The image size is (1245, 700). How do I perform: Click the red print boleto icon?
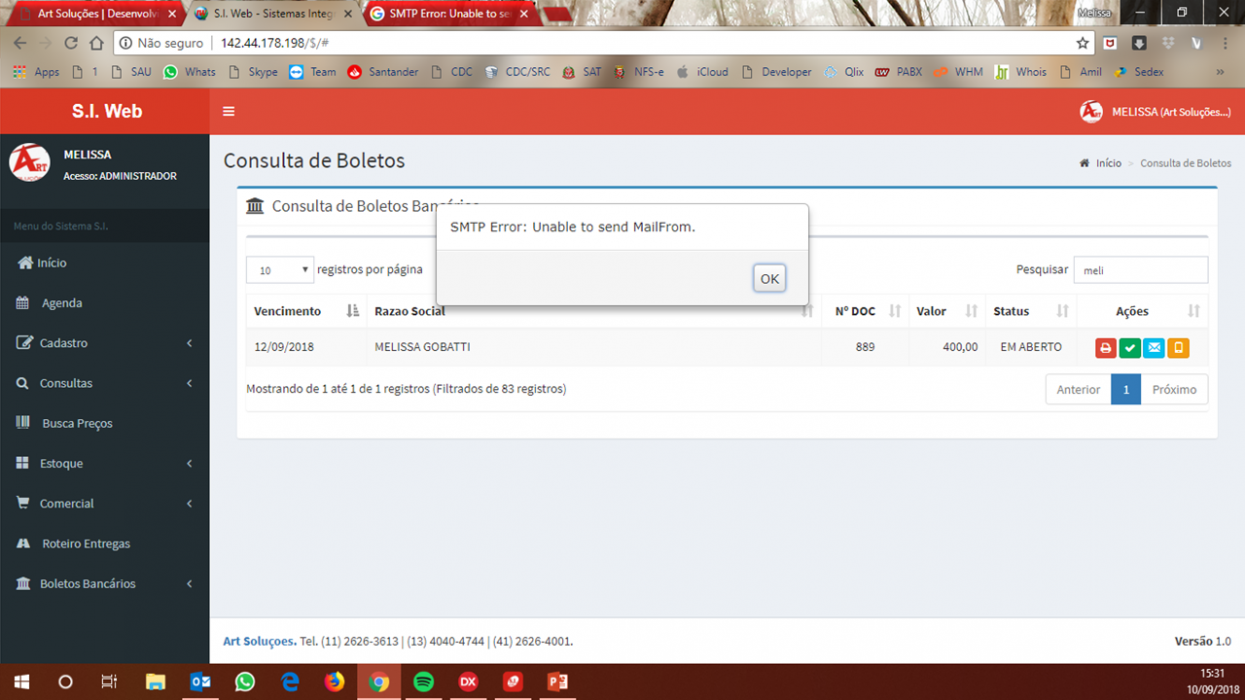point(1105,347)
